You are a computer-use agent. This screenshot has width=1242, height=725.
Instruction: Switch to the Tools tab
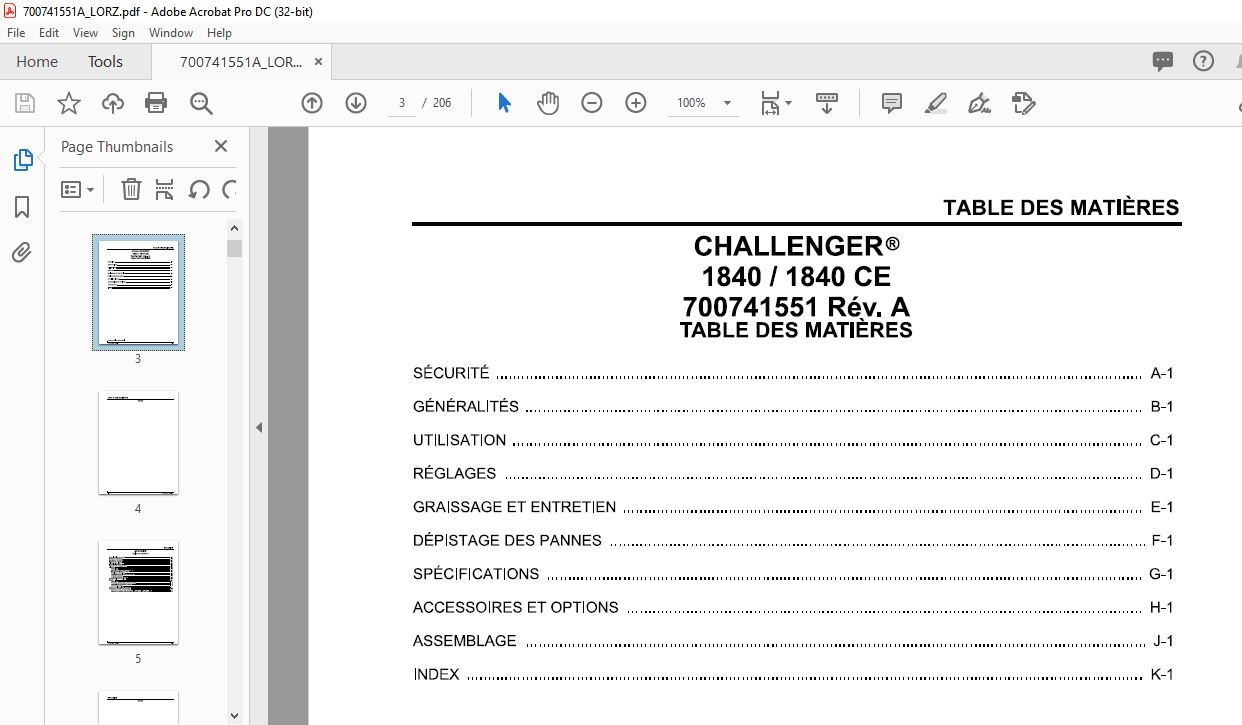tap(105, 62)
